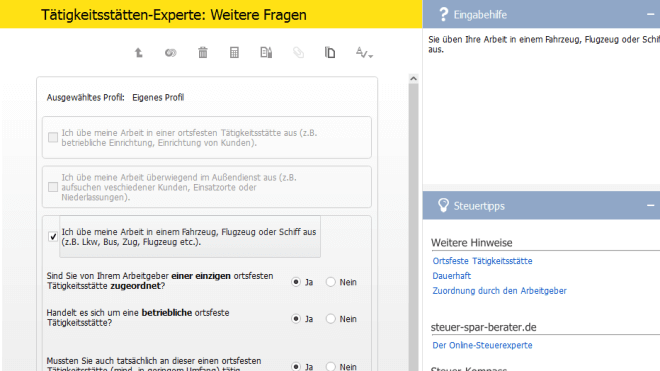This screenshot has height=371, width=660.
Task: Click the Eigenes Profil text
Action: 158,98
